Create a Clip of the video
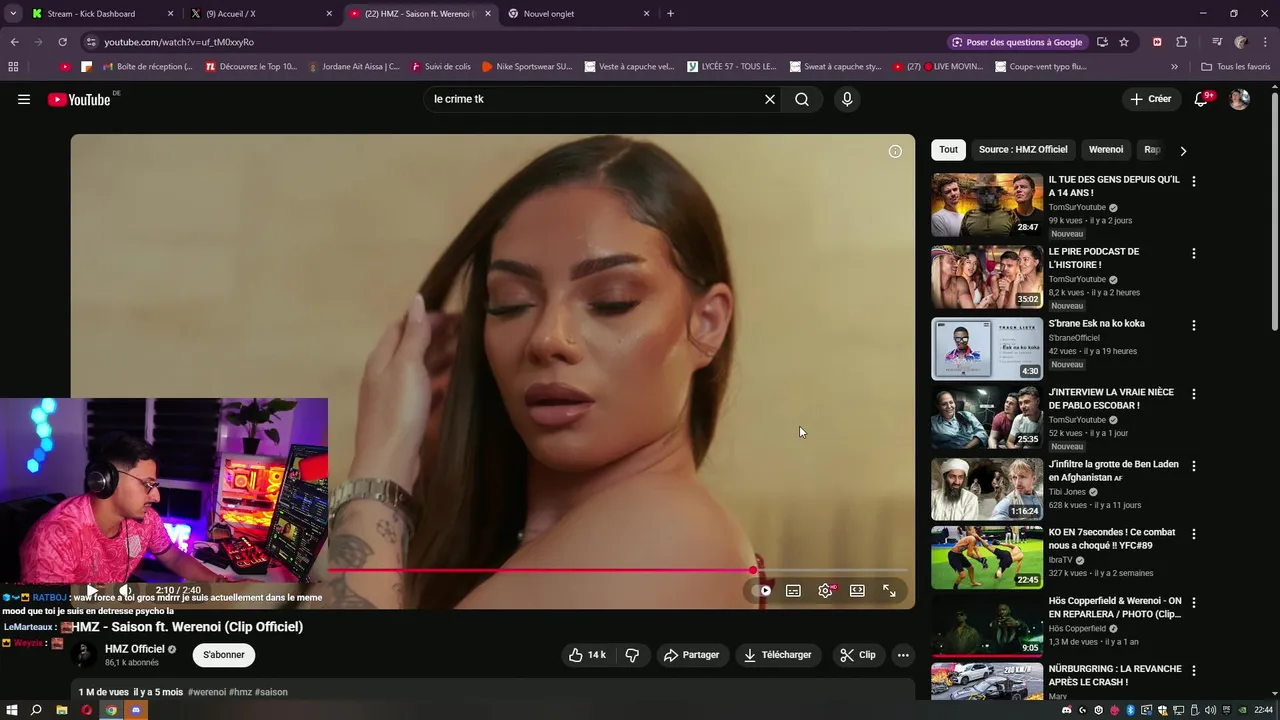This screenshot has height=720, width=1280. pos(858,655)
